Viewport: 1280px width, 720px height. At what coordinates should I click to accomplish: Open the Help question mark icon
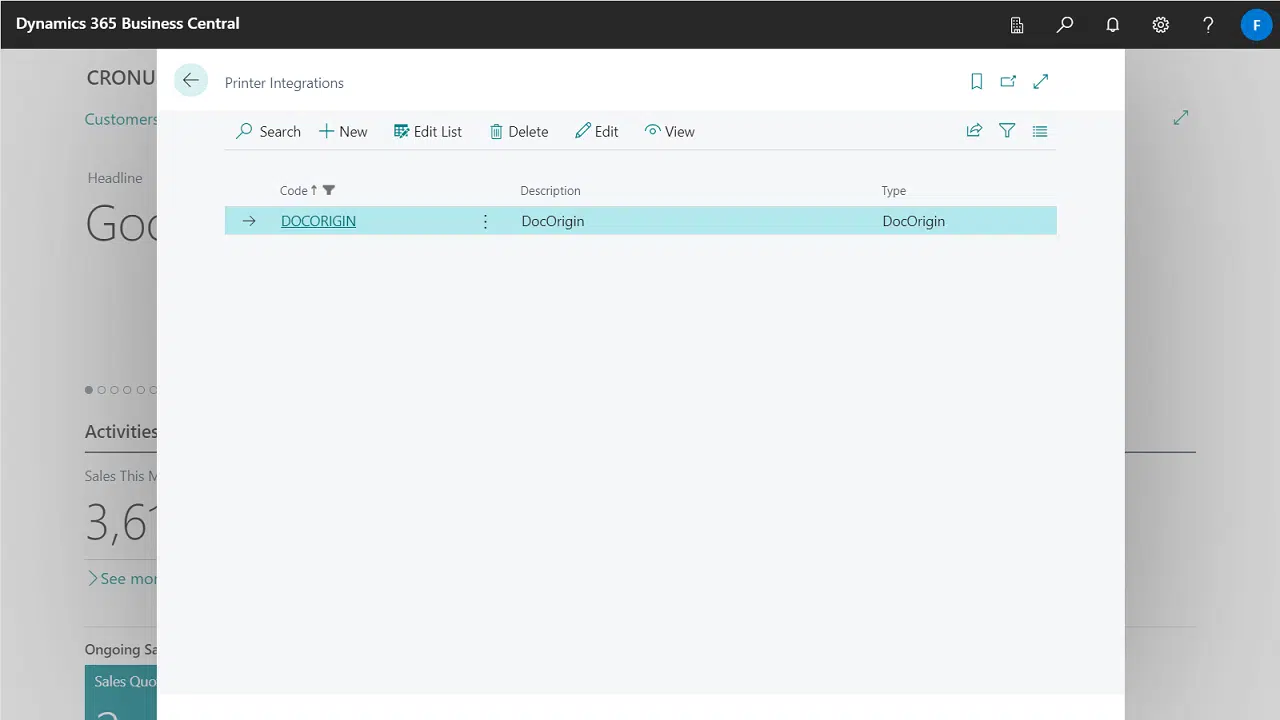(1208, 24)
